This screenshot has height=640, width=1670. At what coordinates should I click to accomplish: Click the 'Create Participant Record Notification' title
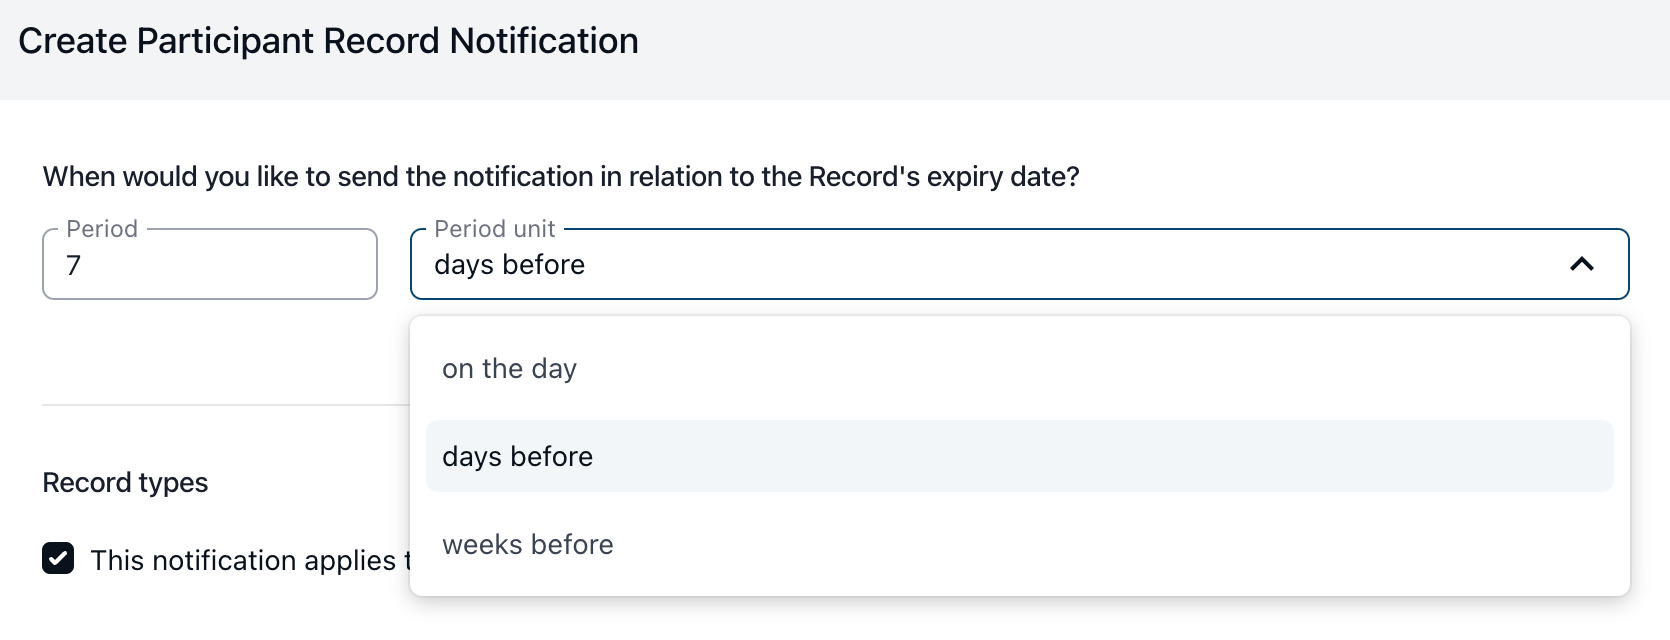(x=328, y=41)
